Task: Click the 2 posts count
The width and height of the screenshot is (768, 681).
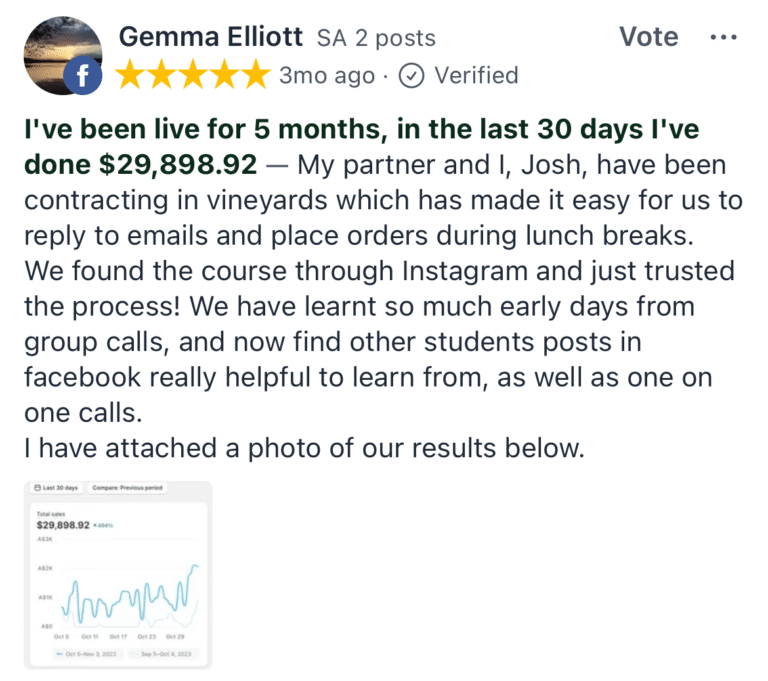Action: click(x=395, y=38)
